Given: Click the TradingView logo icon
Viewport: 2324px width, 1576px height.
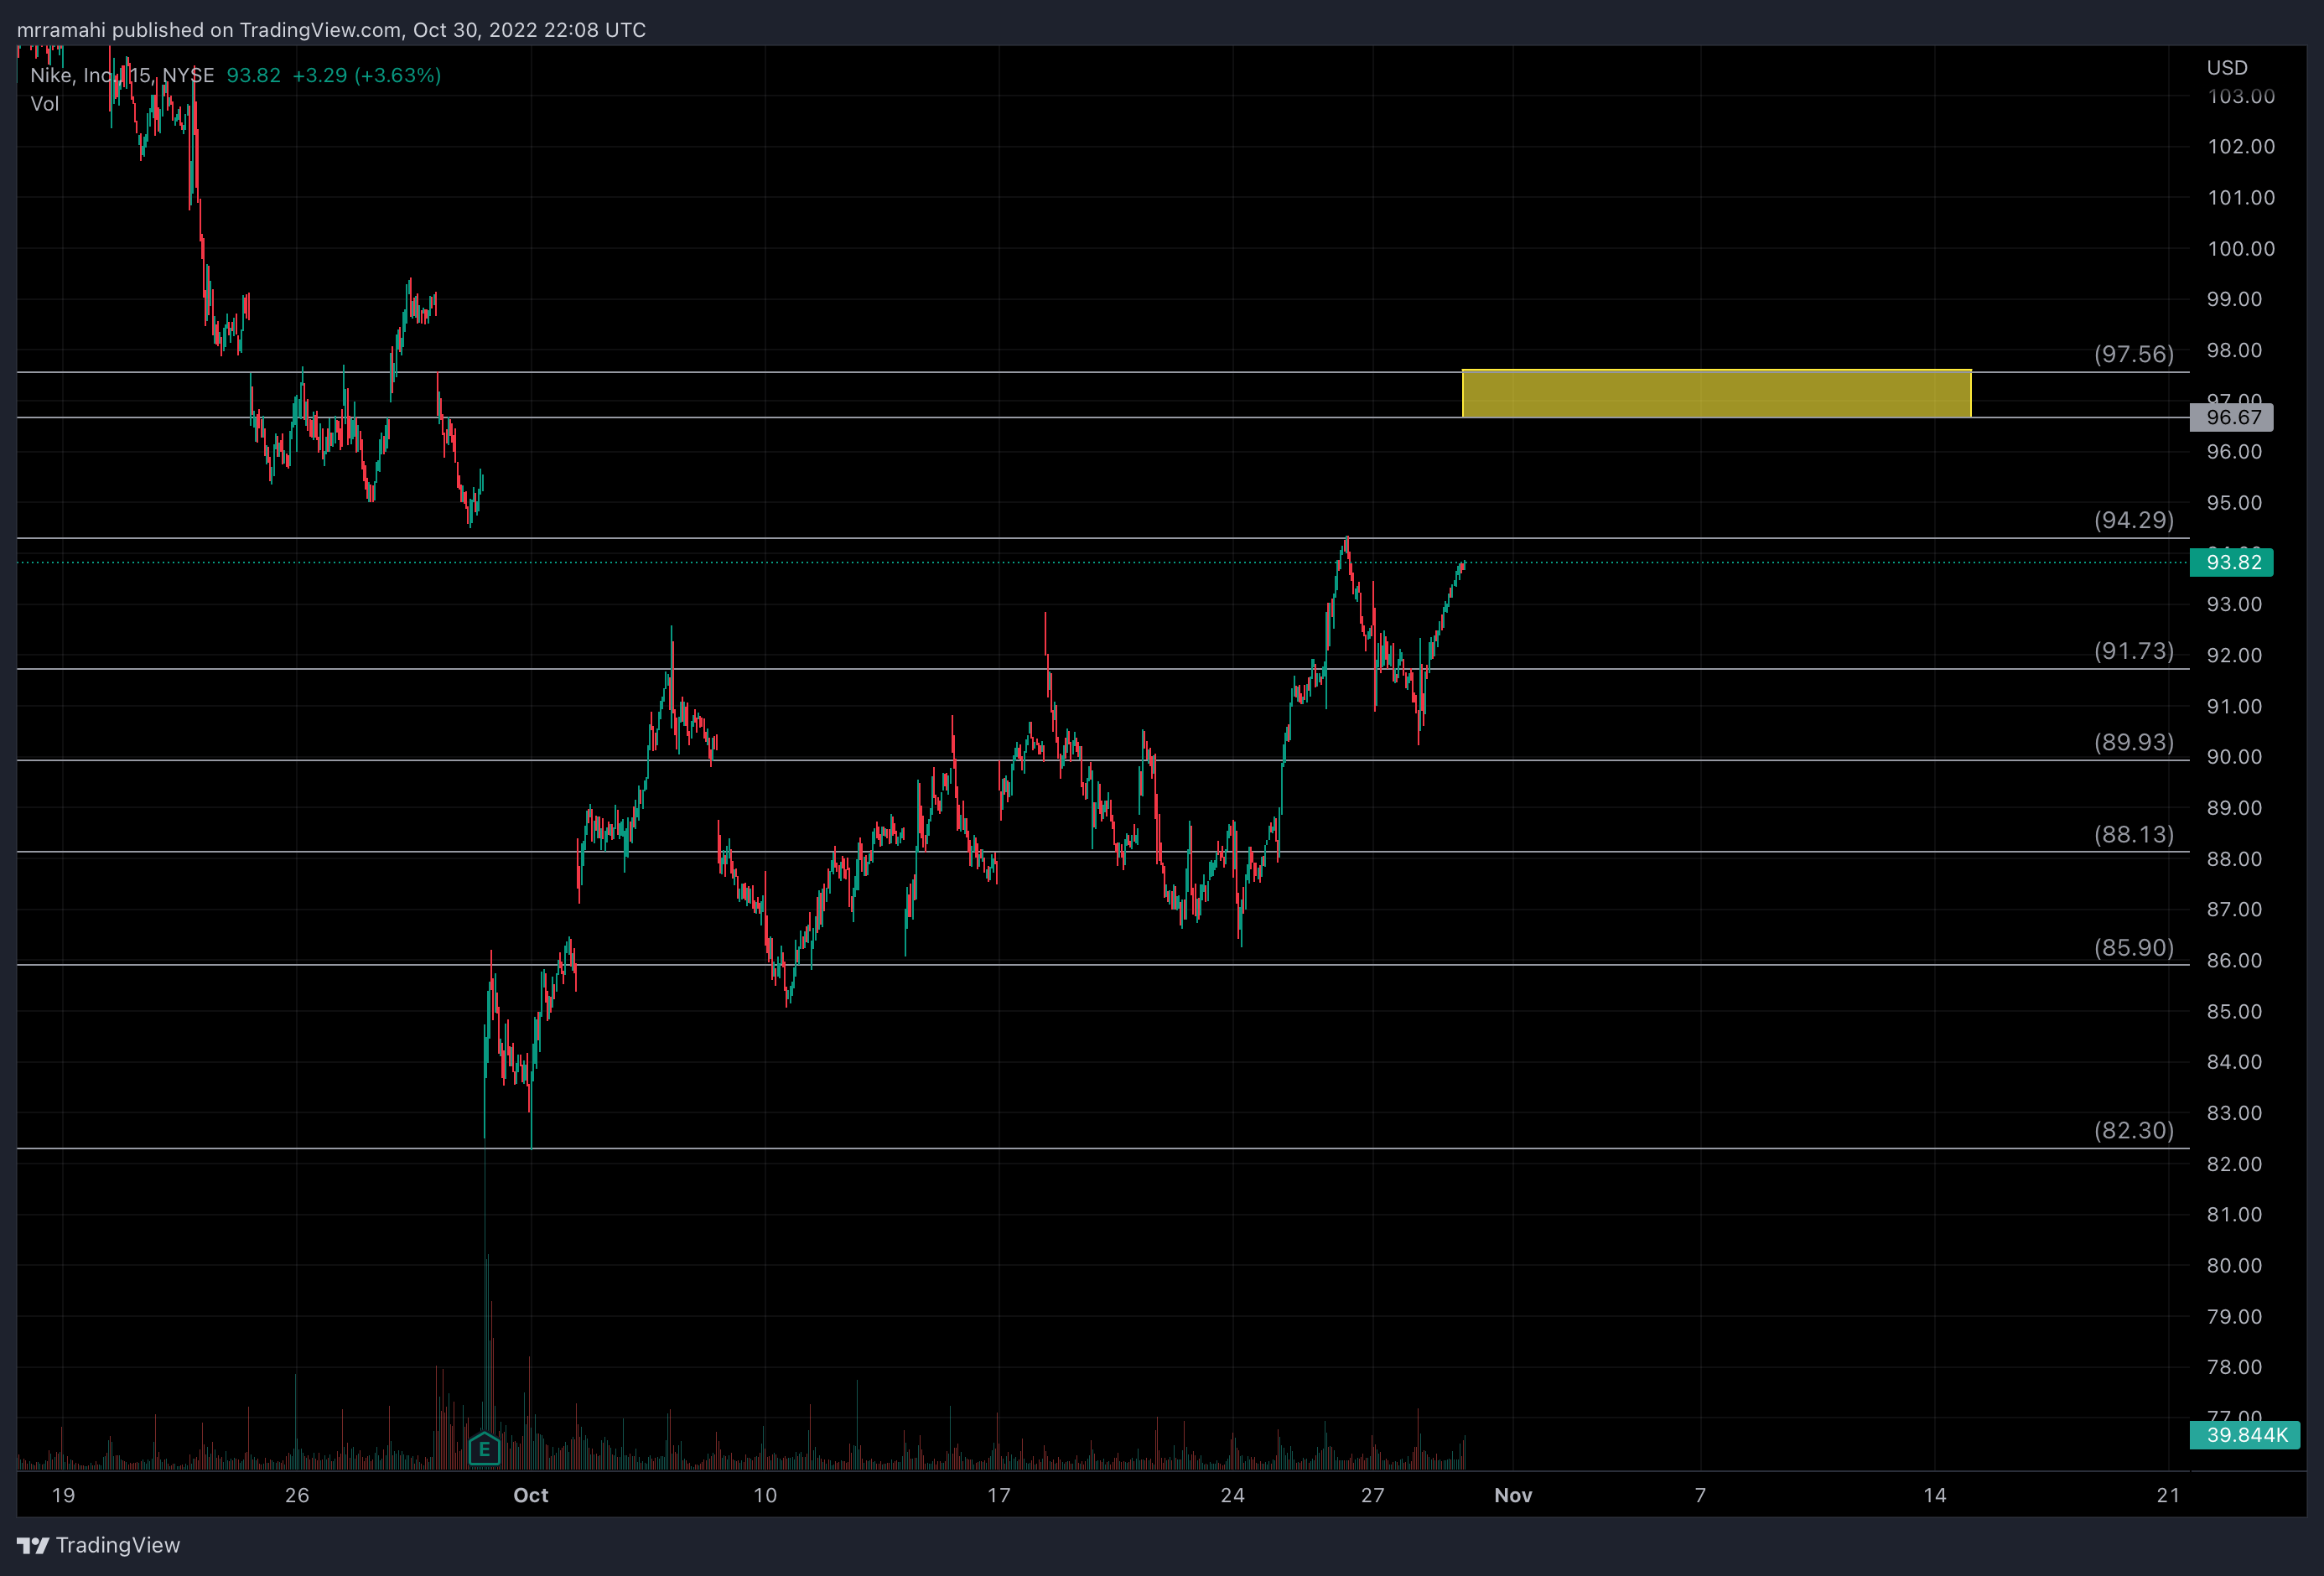Looking at the screenshot, I should point(33,1545).
